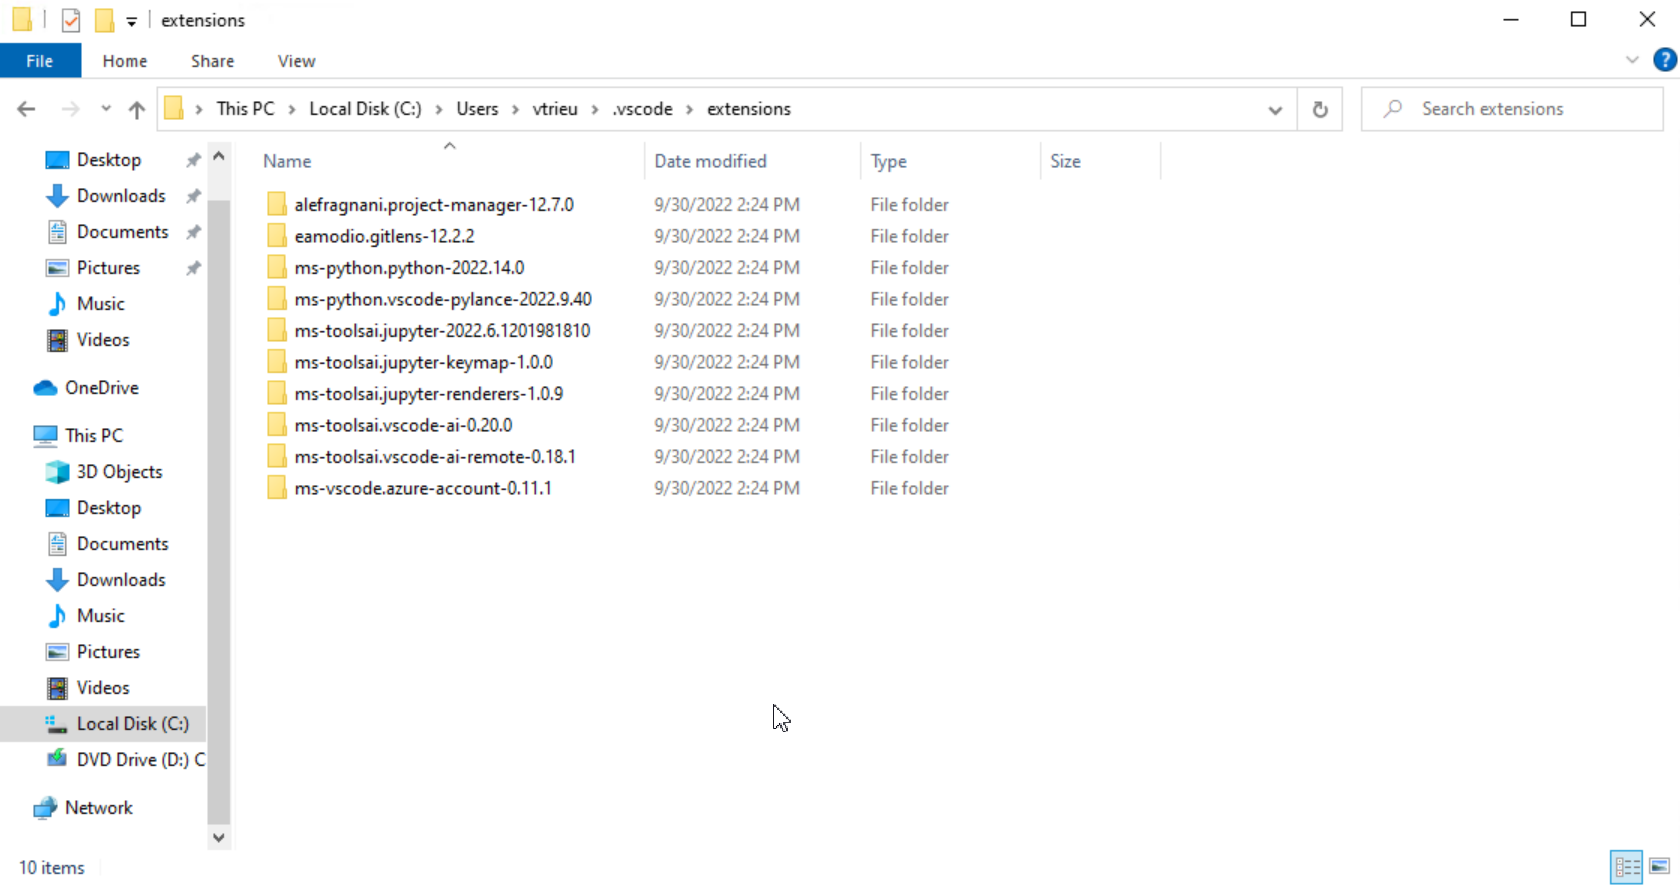1680x885 pixels.
Task: Open Network in the navigation pane
Action: point(98,808)
